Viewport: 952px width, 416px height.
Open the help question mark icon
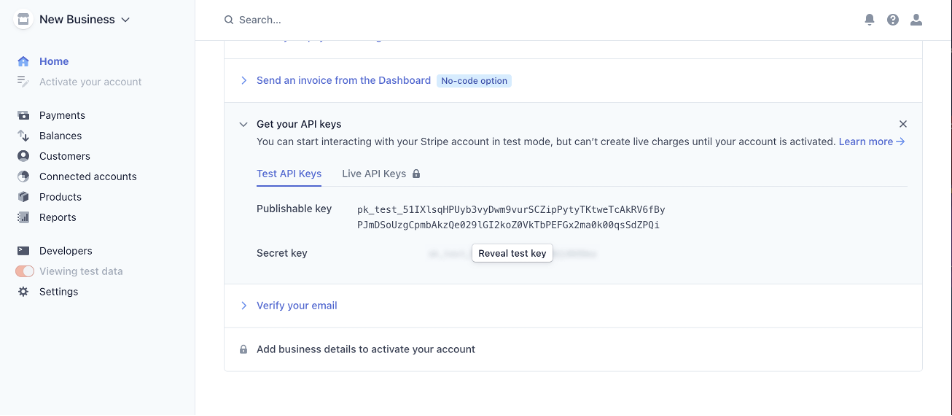pos(892,20)
